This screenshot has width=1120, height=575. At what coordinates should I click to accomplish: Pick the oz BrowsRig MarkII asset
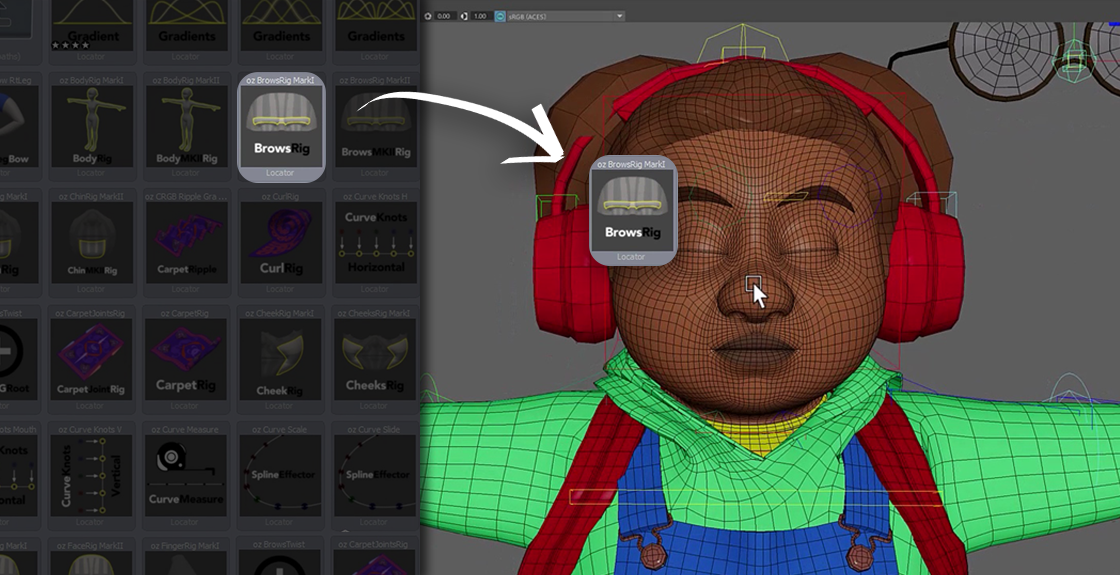coord(375,126)
